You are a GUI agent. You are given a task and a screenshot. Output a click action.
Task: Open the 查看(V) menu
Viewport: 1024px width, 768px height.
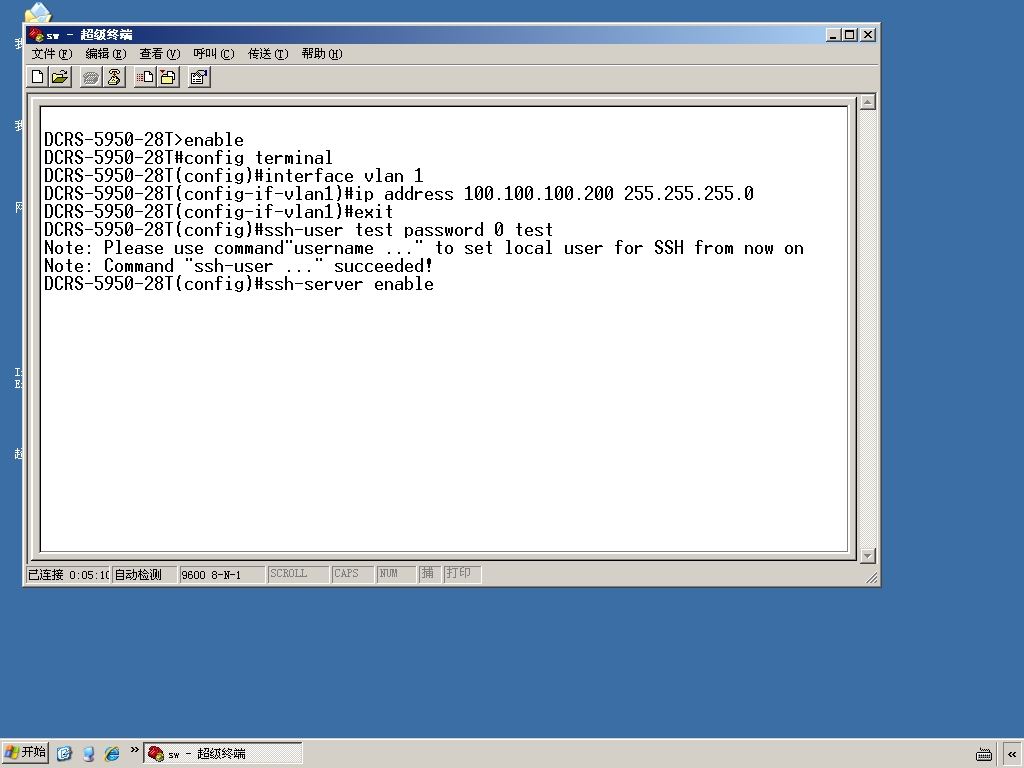pyautogui.click(x=159, y=54)
